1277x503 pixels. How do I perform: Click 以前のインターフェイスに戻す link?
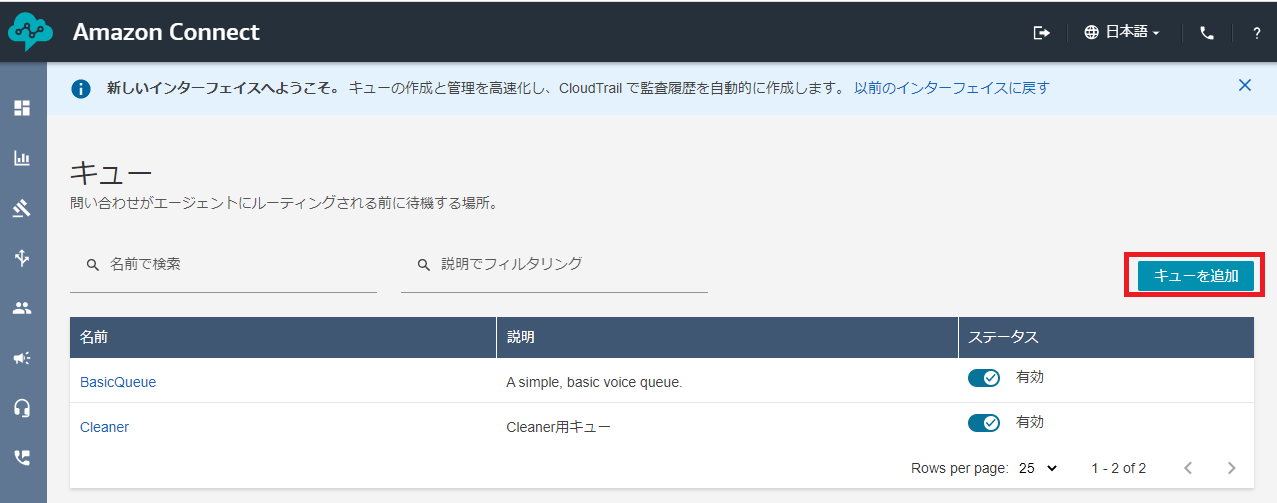click(952, 88)
